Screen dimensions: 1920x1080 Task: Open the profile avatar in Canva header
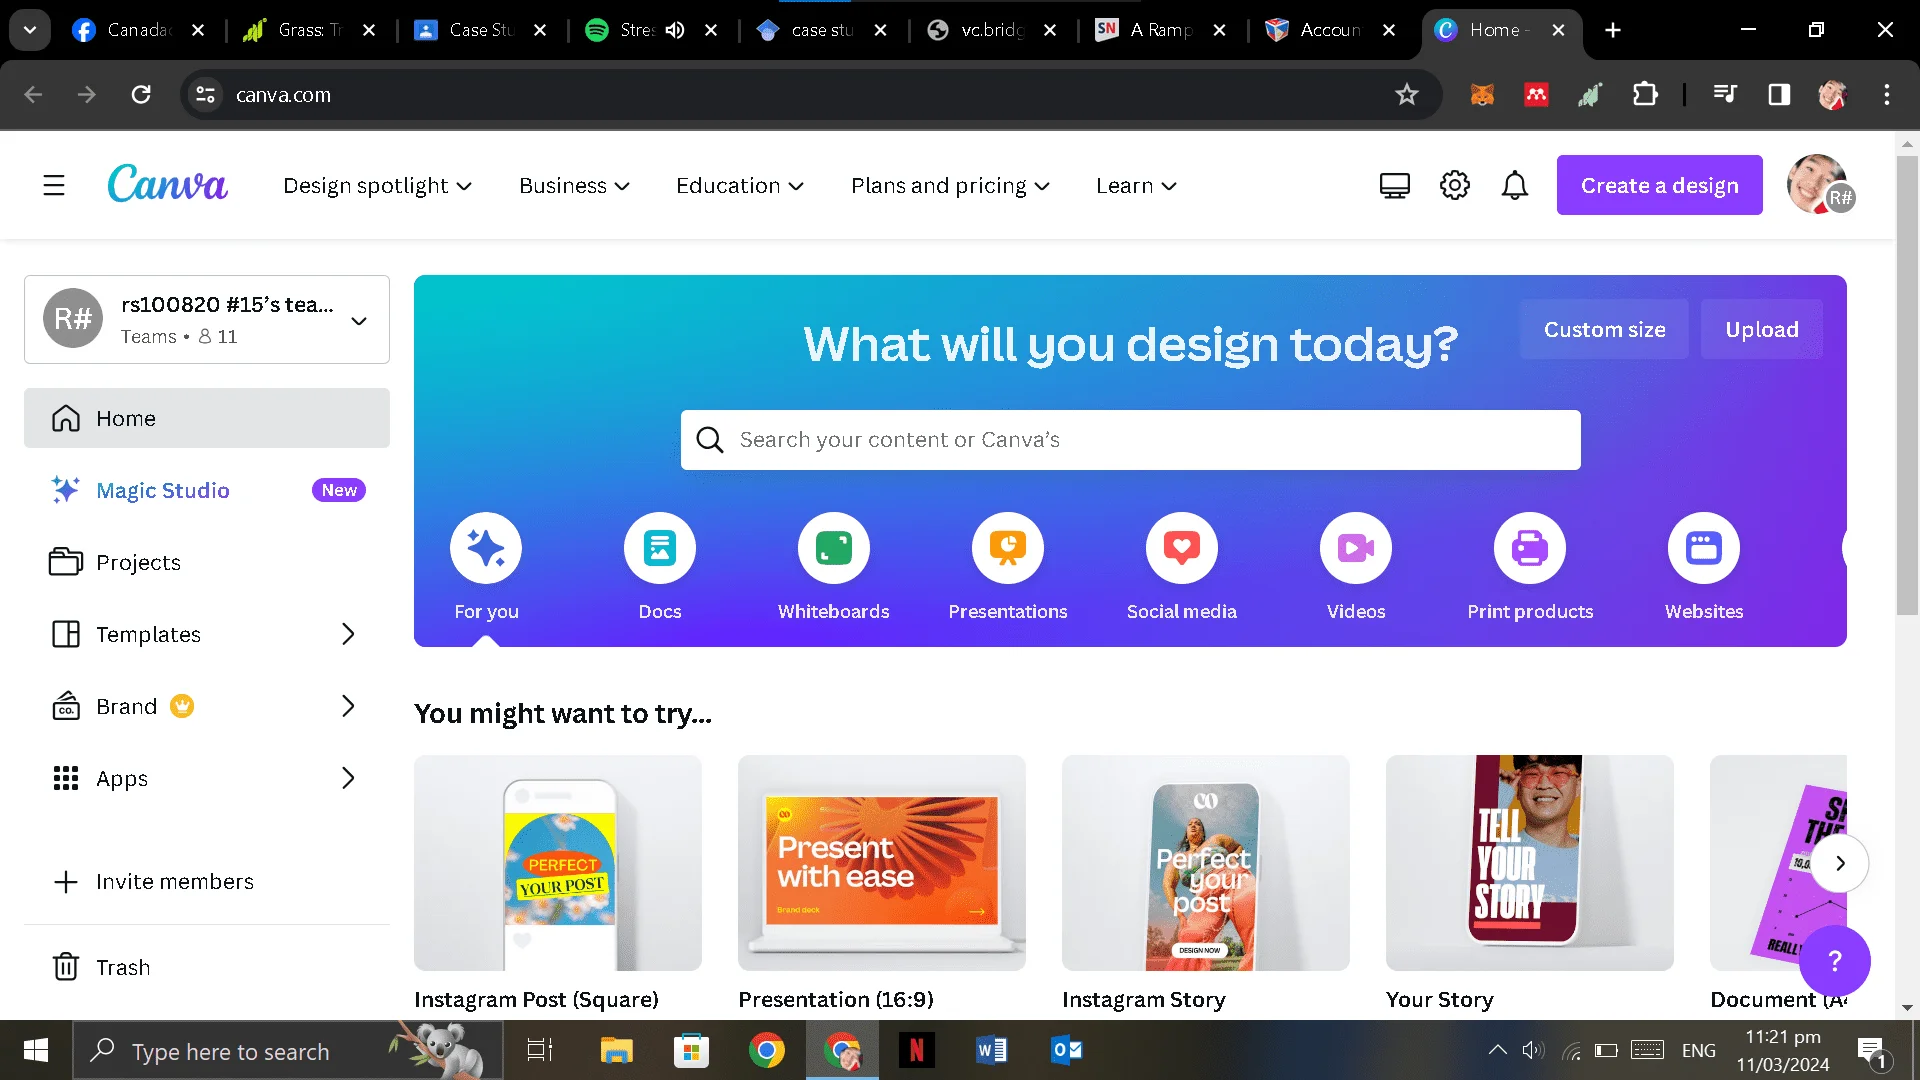tap(1820, 184)
